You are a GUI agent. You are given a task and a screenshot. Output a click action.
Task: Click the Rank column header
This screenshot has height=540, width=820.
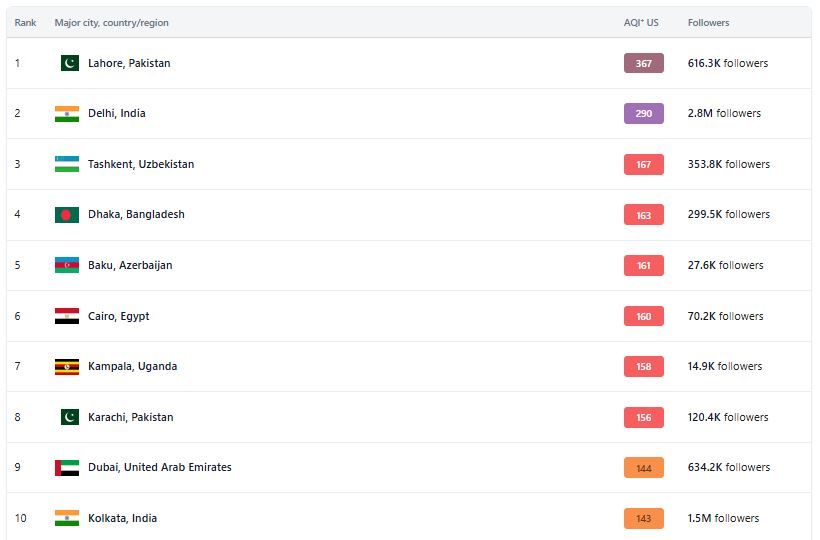[x=25, y=23]
